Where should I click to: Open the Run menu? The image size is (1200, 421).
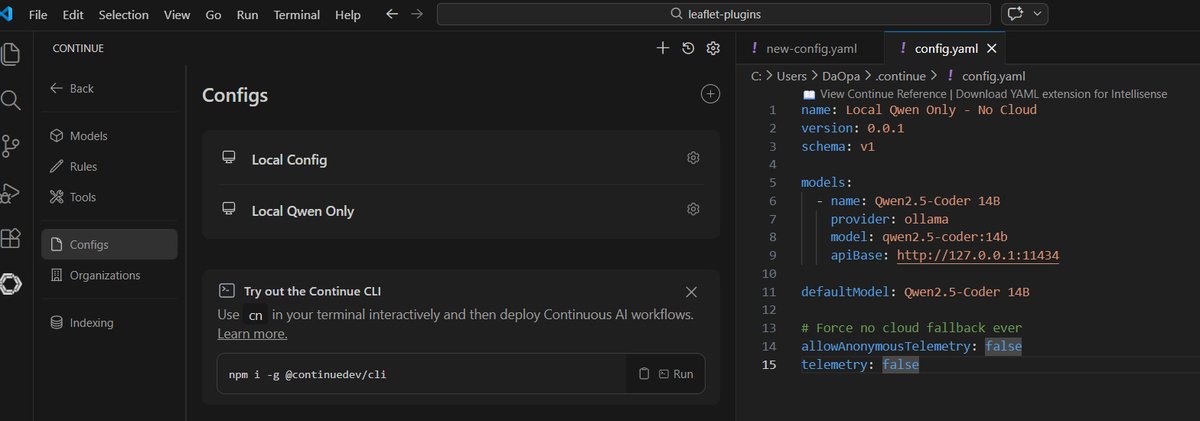(247, 15)
